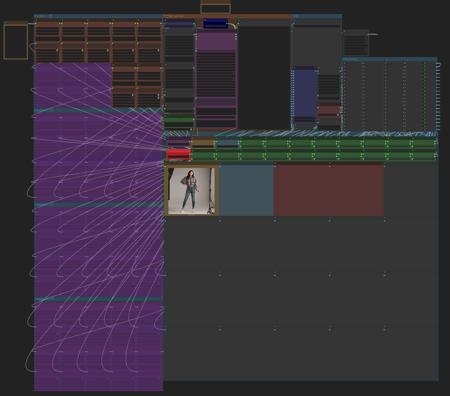This screenshot has width=450, height=396.
Task: Select the first green node in top row
Action: click(x=252, y=143)
